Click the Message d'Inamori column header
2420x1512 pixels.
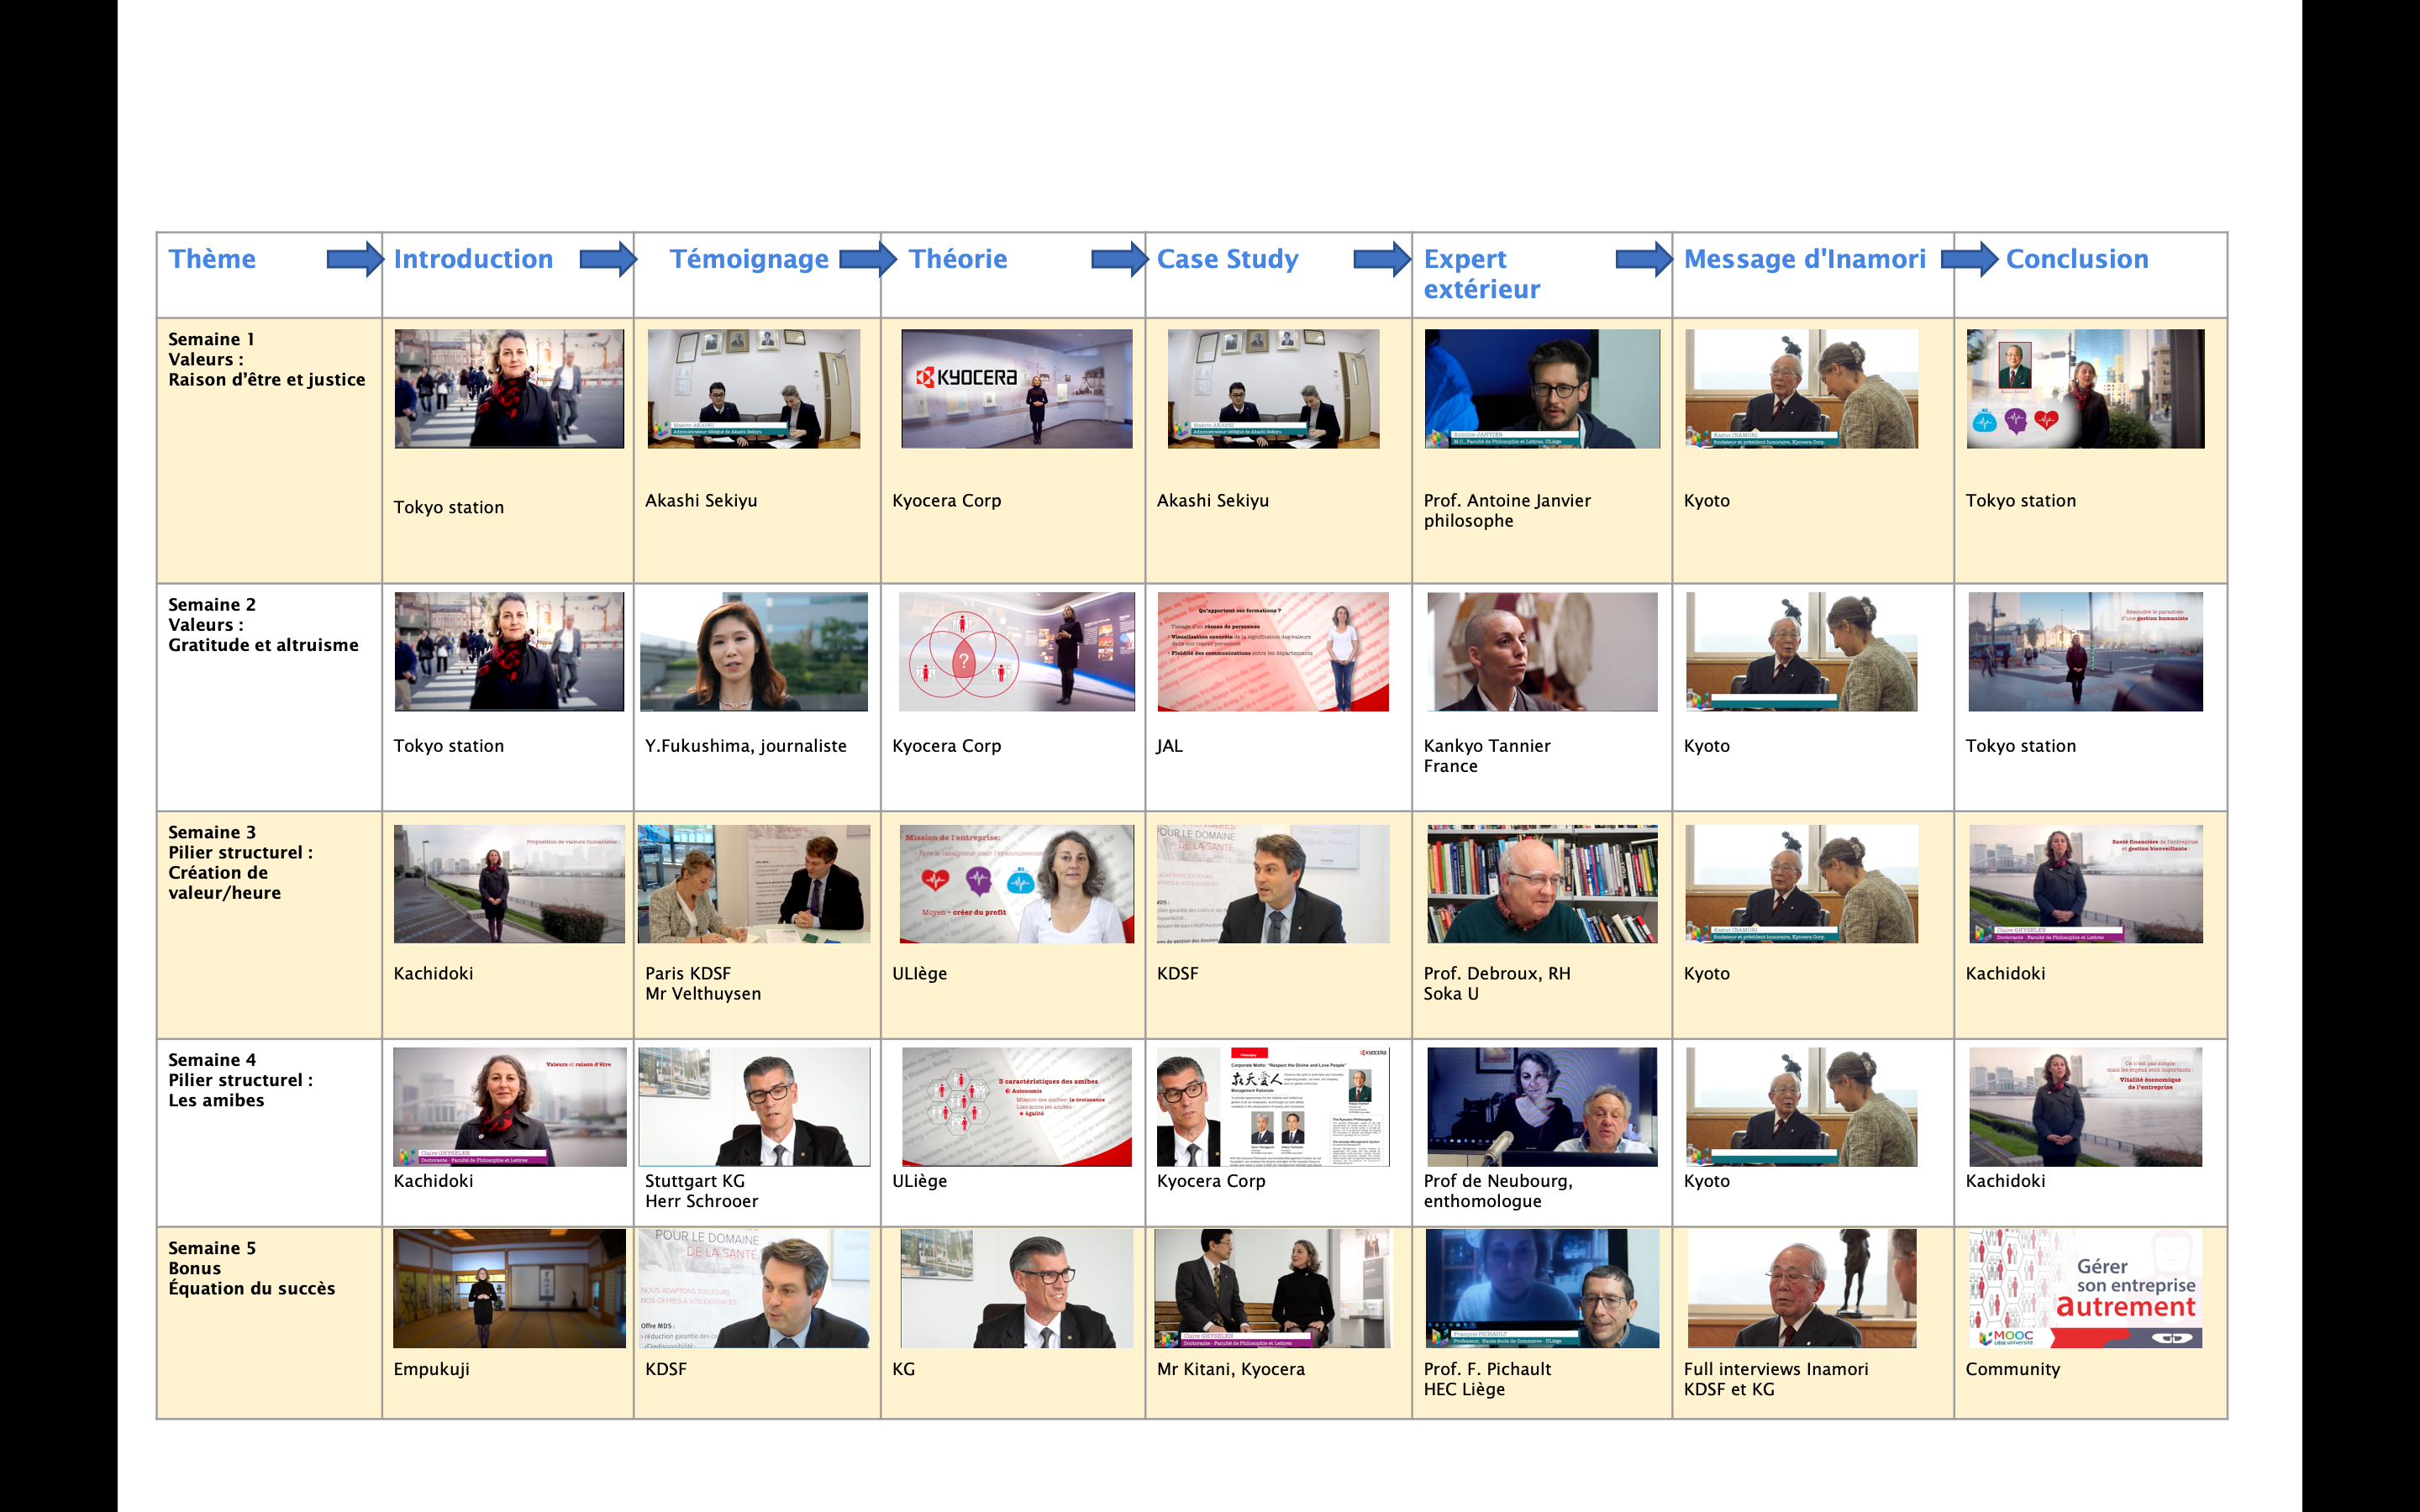pos(1804,259)
